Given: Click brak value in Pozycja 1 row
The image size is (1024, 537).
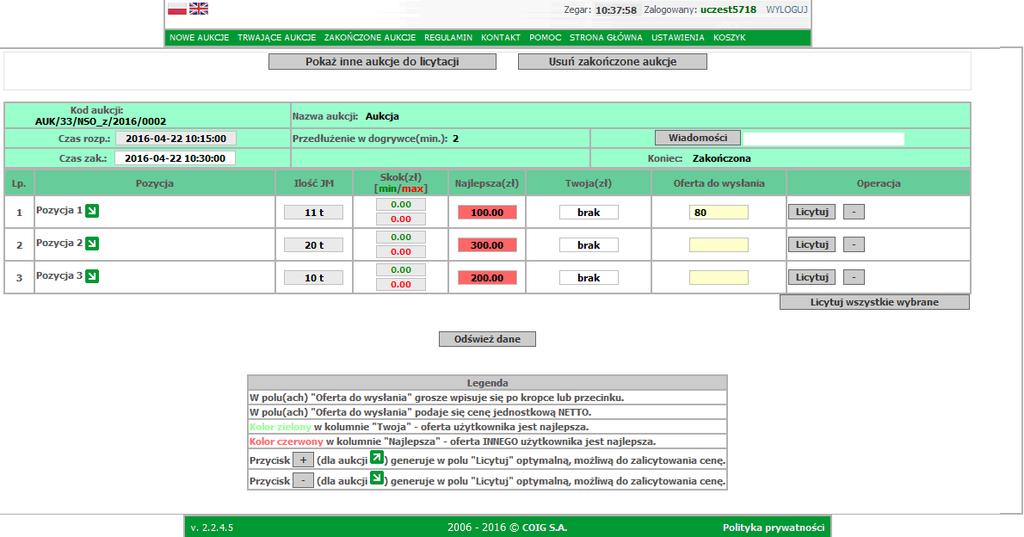Looking at the screenshot, I should click(x=588, y=212).
